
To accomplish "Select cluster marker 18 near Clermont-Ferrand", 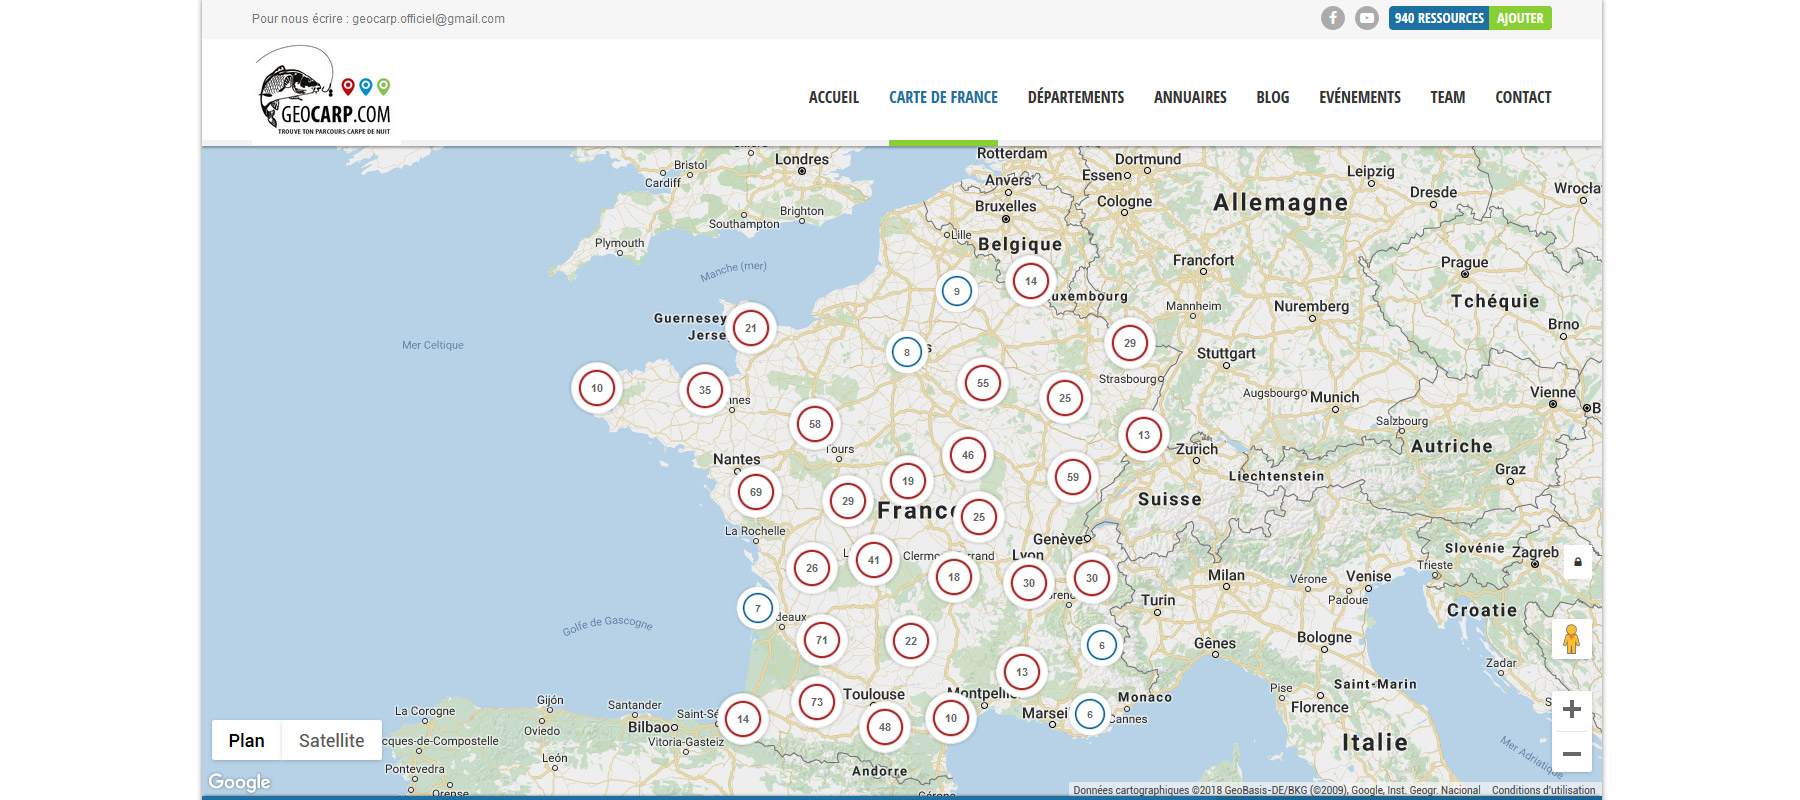I will pyautogui.click(x=954, y=577).
